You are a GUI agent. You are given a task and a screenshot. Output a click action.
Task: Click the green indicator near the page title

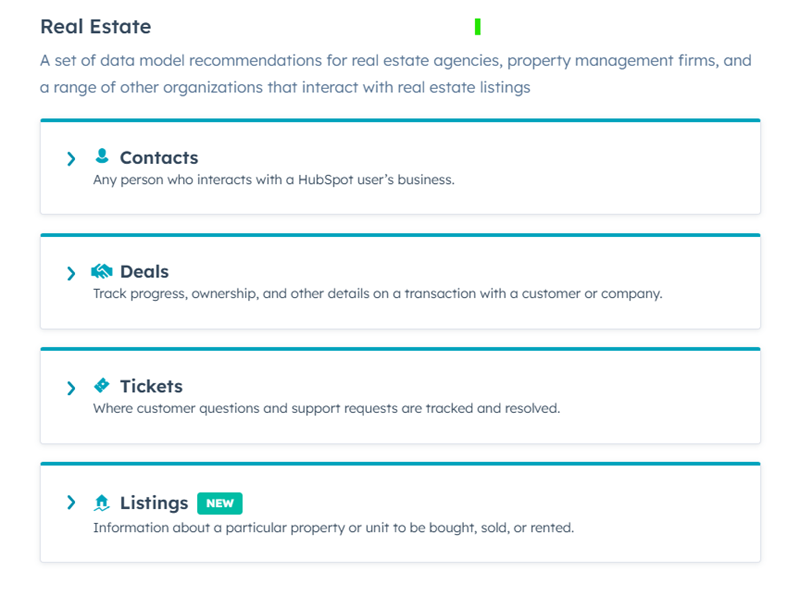pyautogui.click(x=477, y=27)
